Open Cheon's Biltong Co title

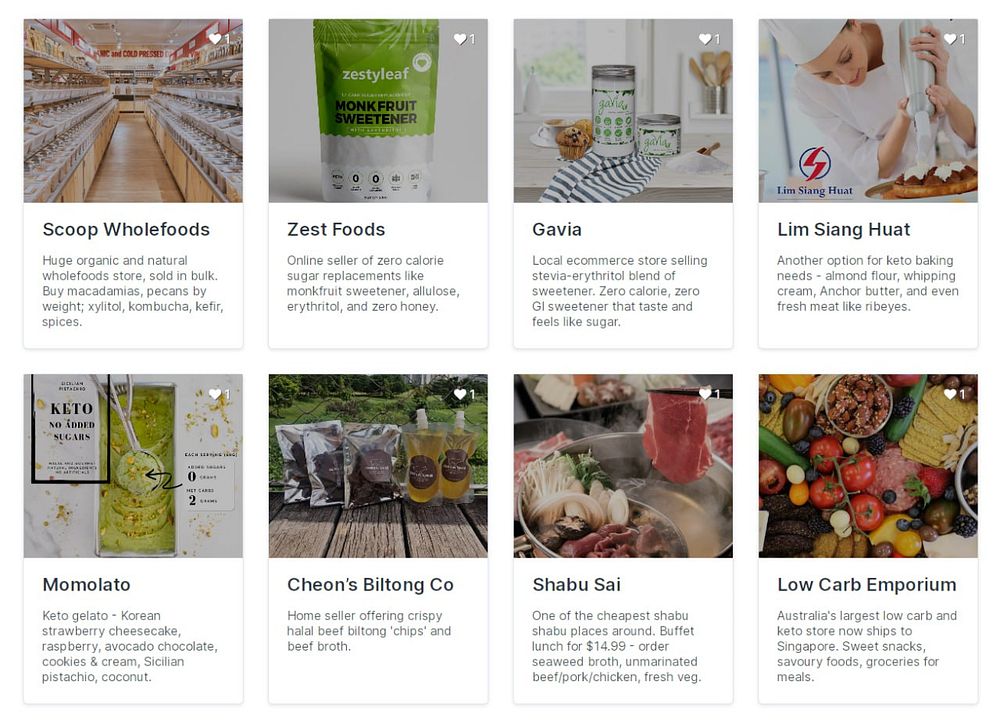370,585
